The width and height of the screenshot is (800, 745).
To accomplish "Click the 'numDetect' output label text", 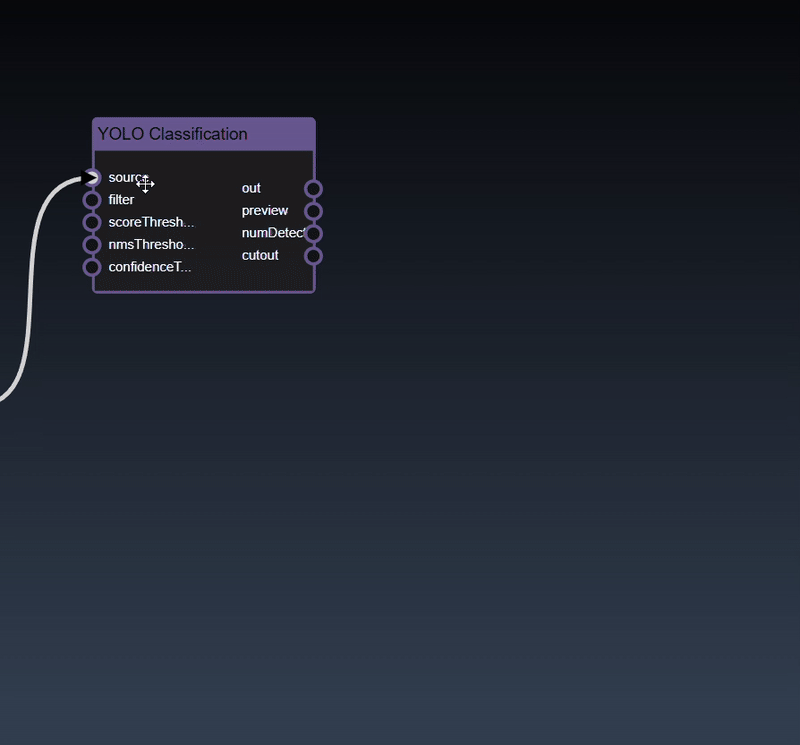I will click(272, 233).
